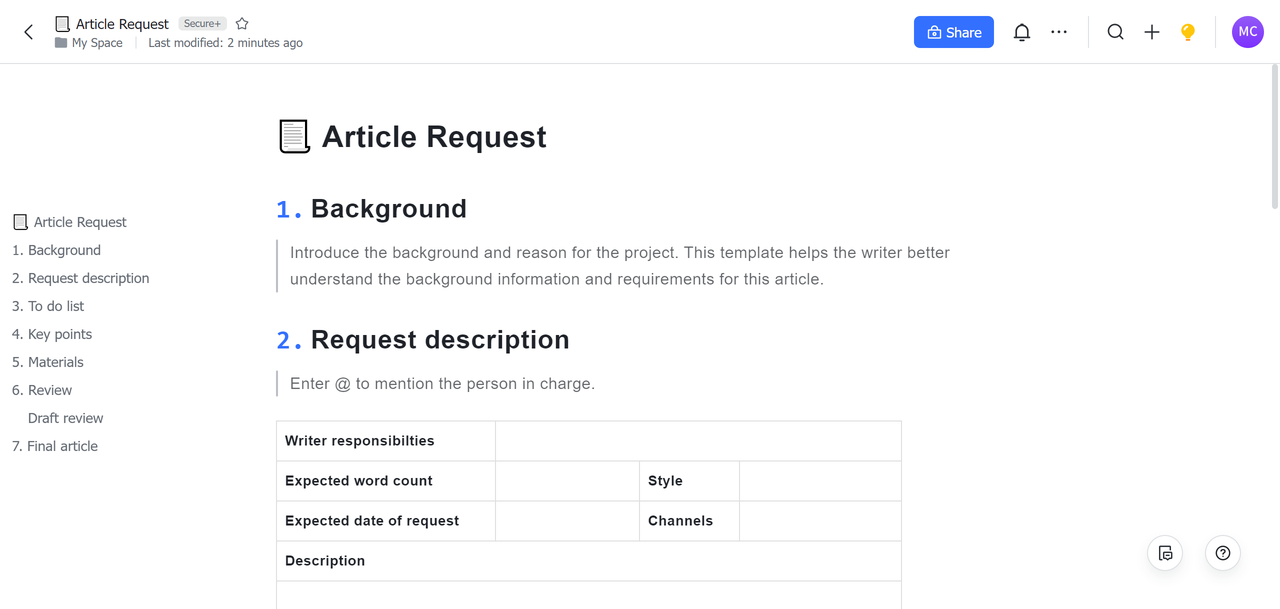Click the help question mark button
1280x609 pixels.
(1222, 553)
